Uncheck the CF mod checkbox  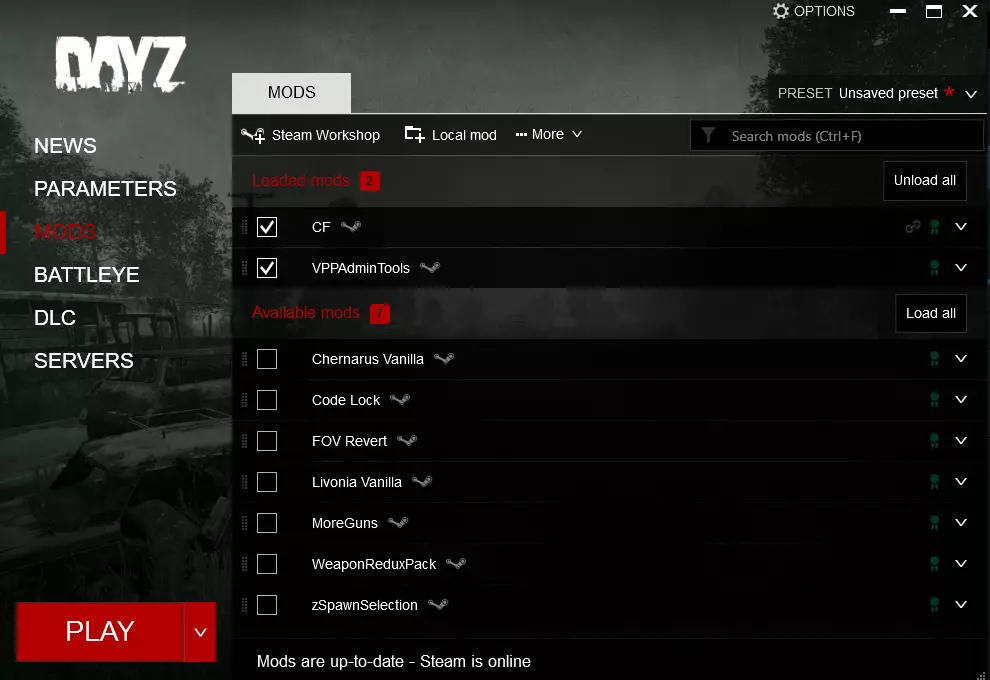coord(267,227)
